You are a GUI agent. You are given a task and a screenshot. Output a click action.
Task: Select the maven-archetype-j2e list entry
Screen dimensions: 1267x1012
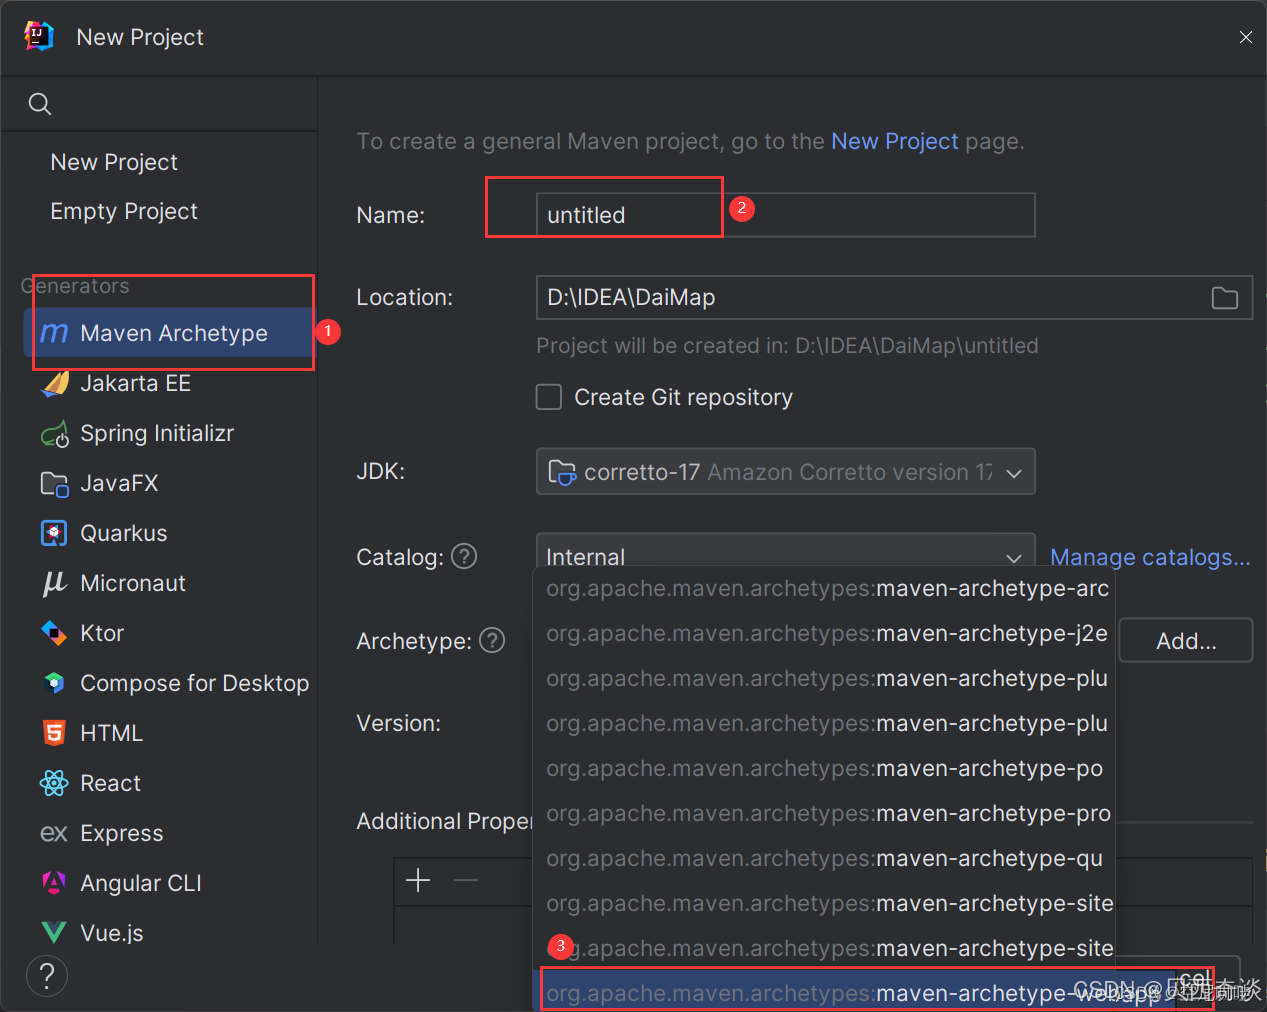coord(824,633)
